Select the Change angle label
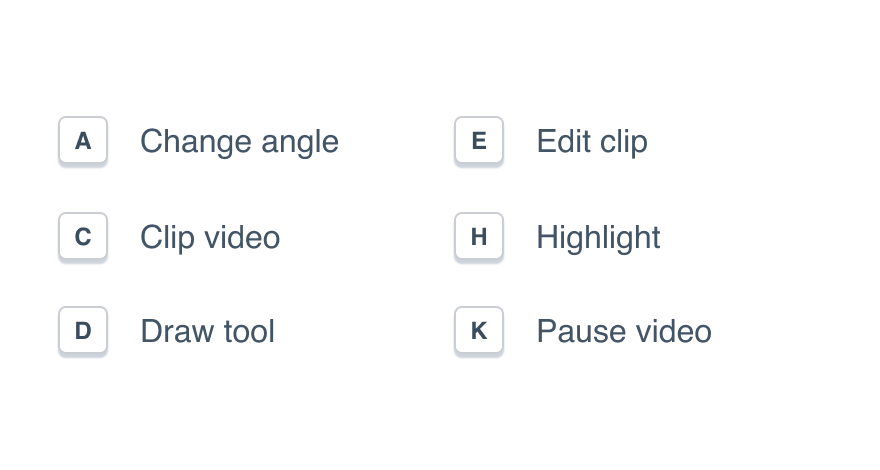 coord(239,142)
